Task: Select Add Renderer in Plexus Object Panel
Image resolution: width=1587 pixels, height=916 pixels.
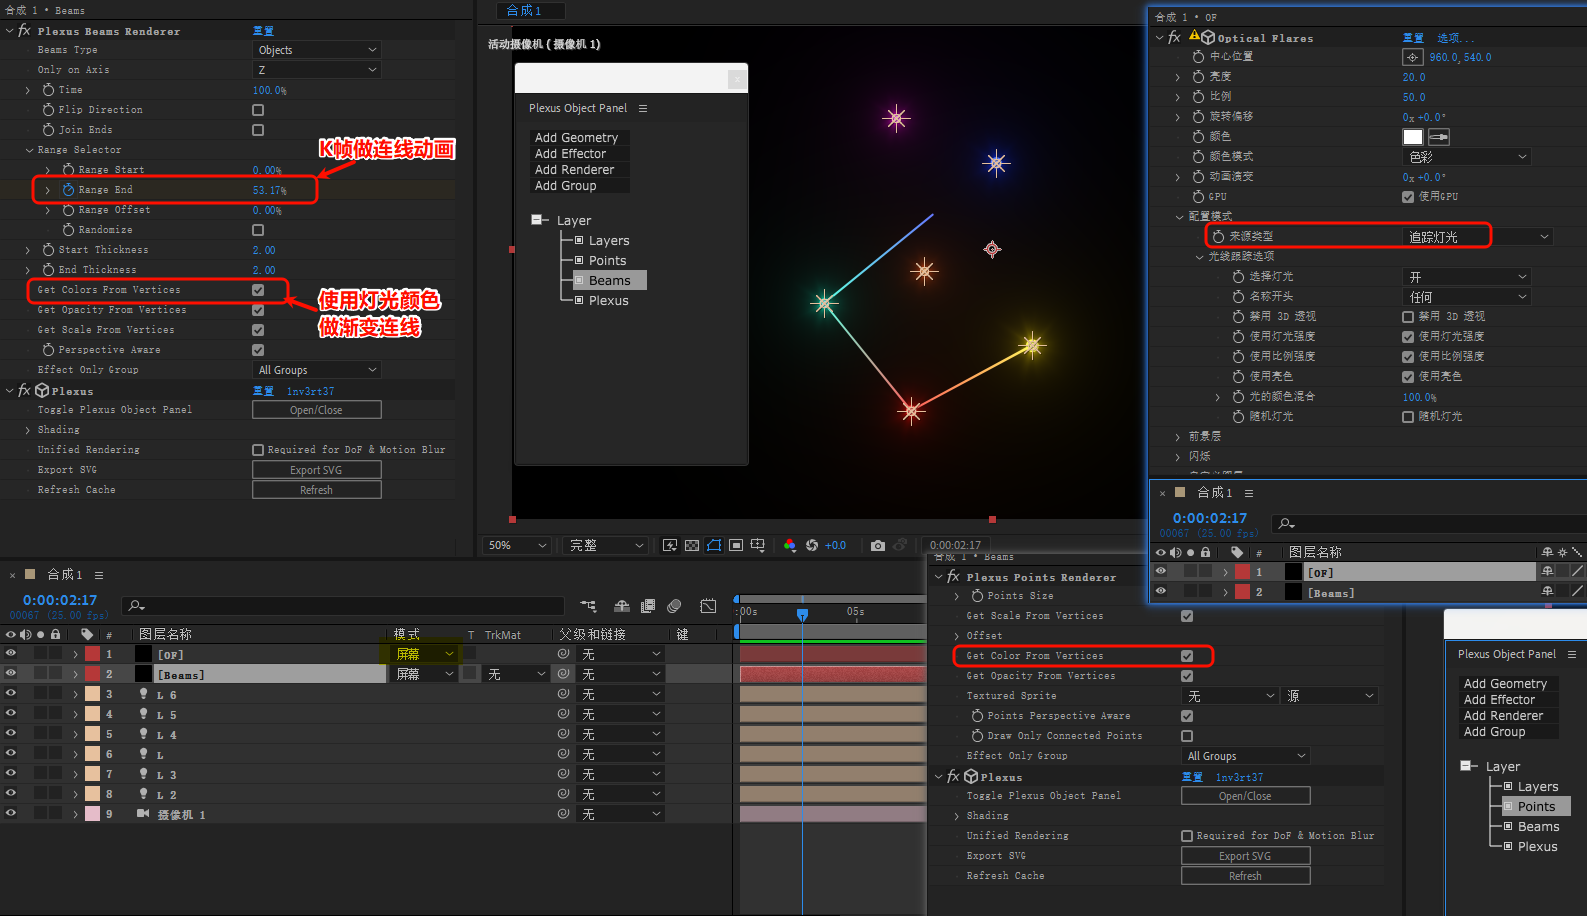Action: coord(574,170)
